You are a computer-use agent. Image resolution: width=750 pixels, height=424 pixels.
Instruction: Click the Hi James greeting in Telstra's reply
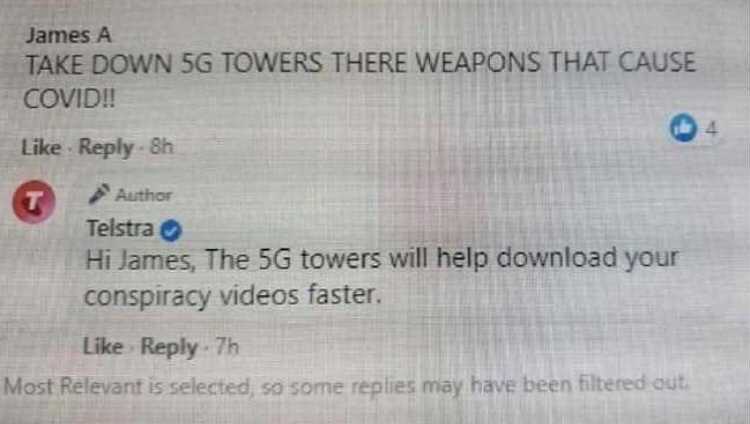pos(140,260)
